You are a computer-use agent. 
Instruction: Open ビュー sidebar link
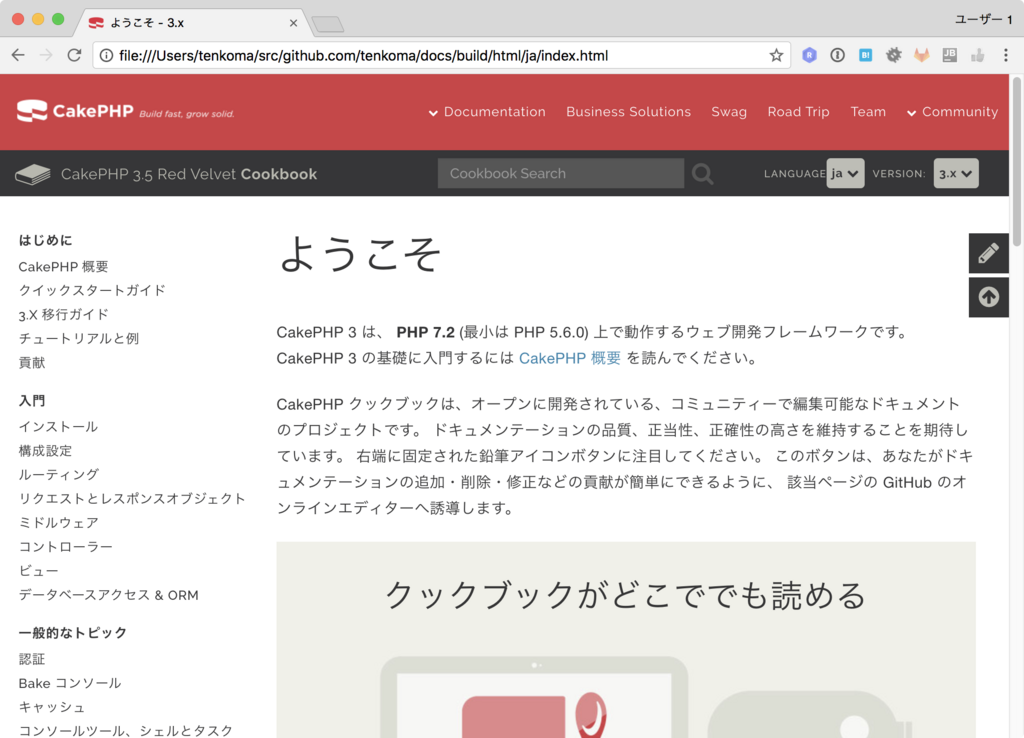[x=39, y=570]
